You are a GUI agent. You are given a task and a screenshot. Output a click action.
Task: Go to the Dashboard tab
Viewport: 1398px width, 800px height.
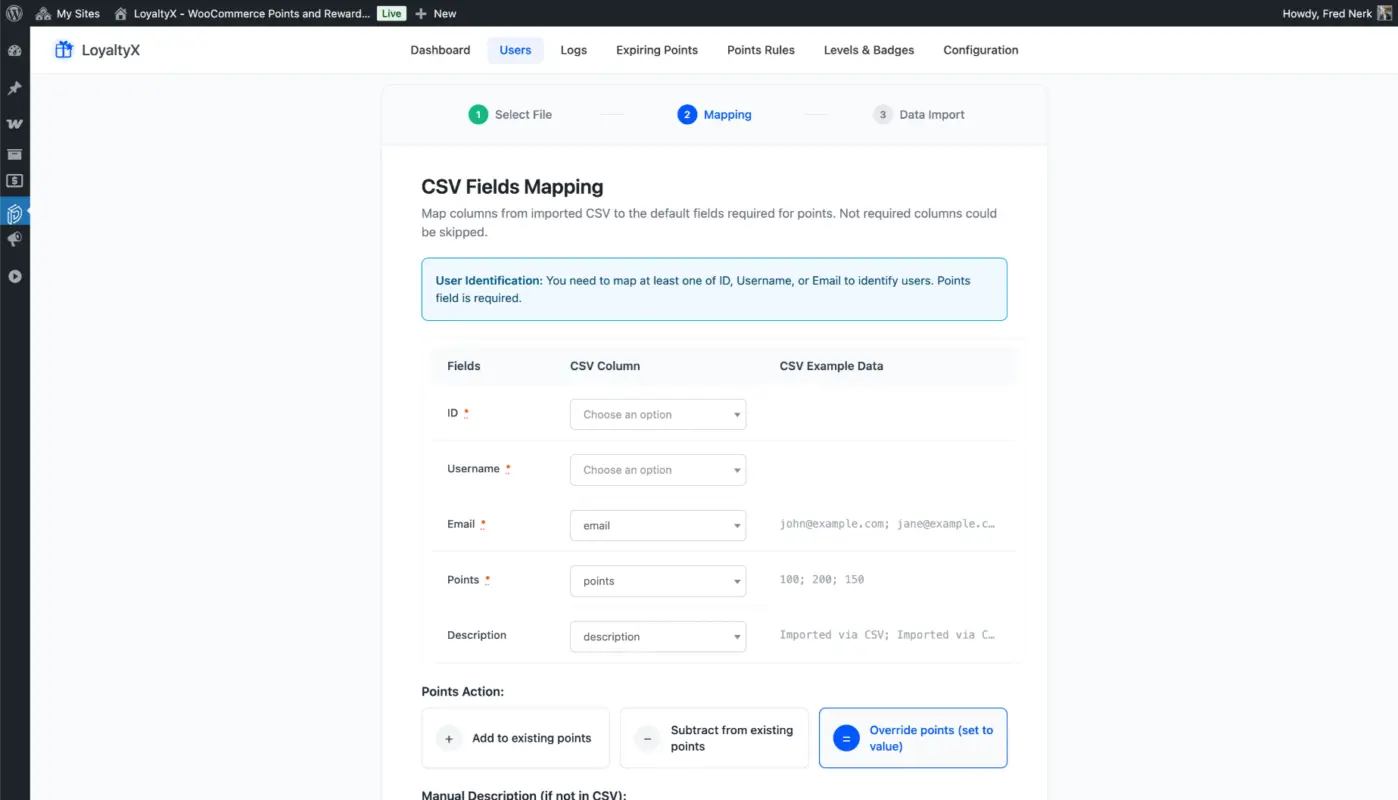click(x=440, y=50)
